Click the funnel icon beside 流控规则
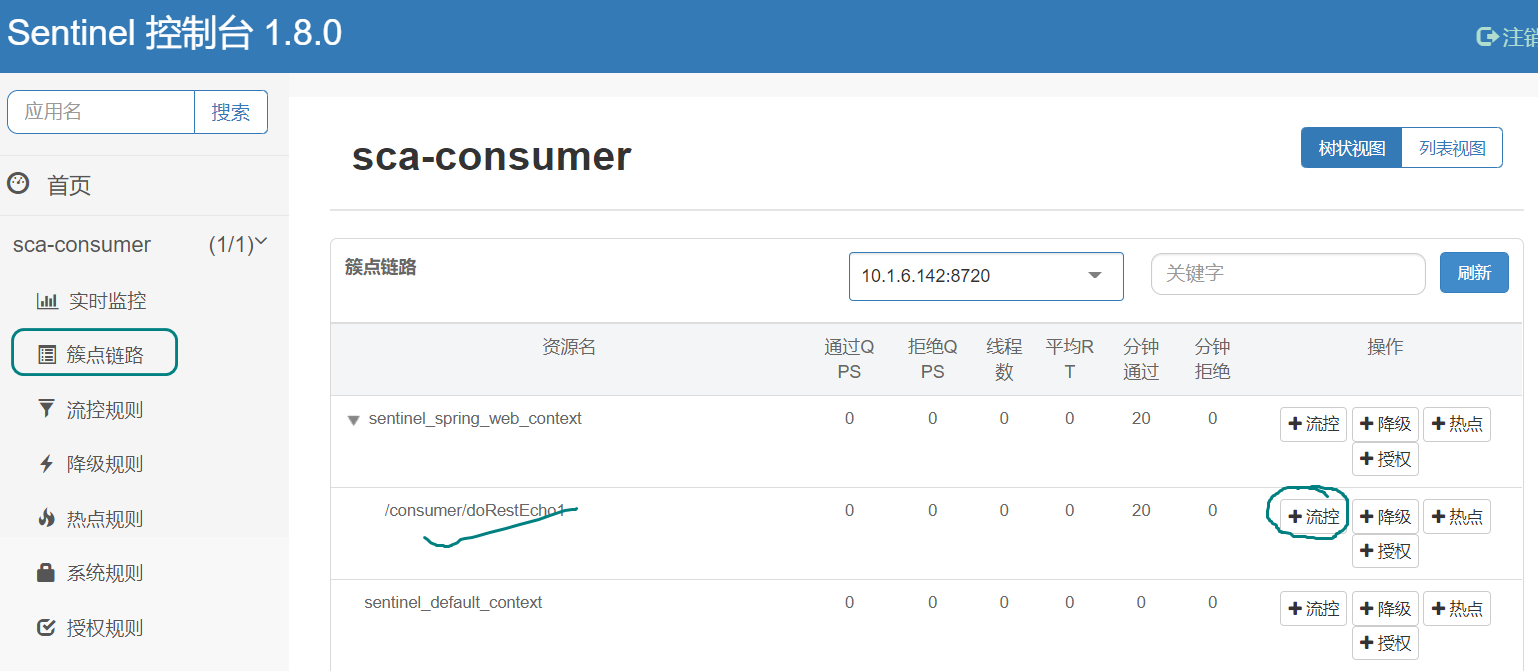 point(46,409)
